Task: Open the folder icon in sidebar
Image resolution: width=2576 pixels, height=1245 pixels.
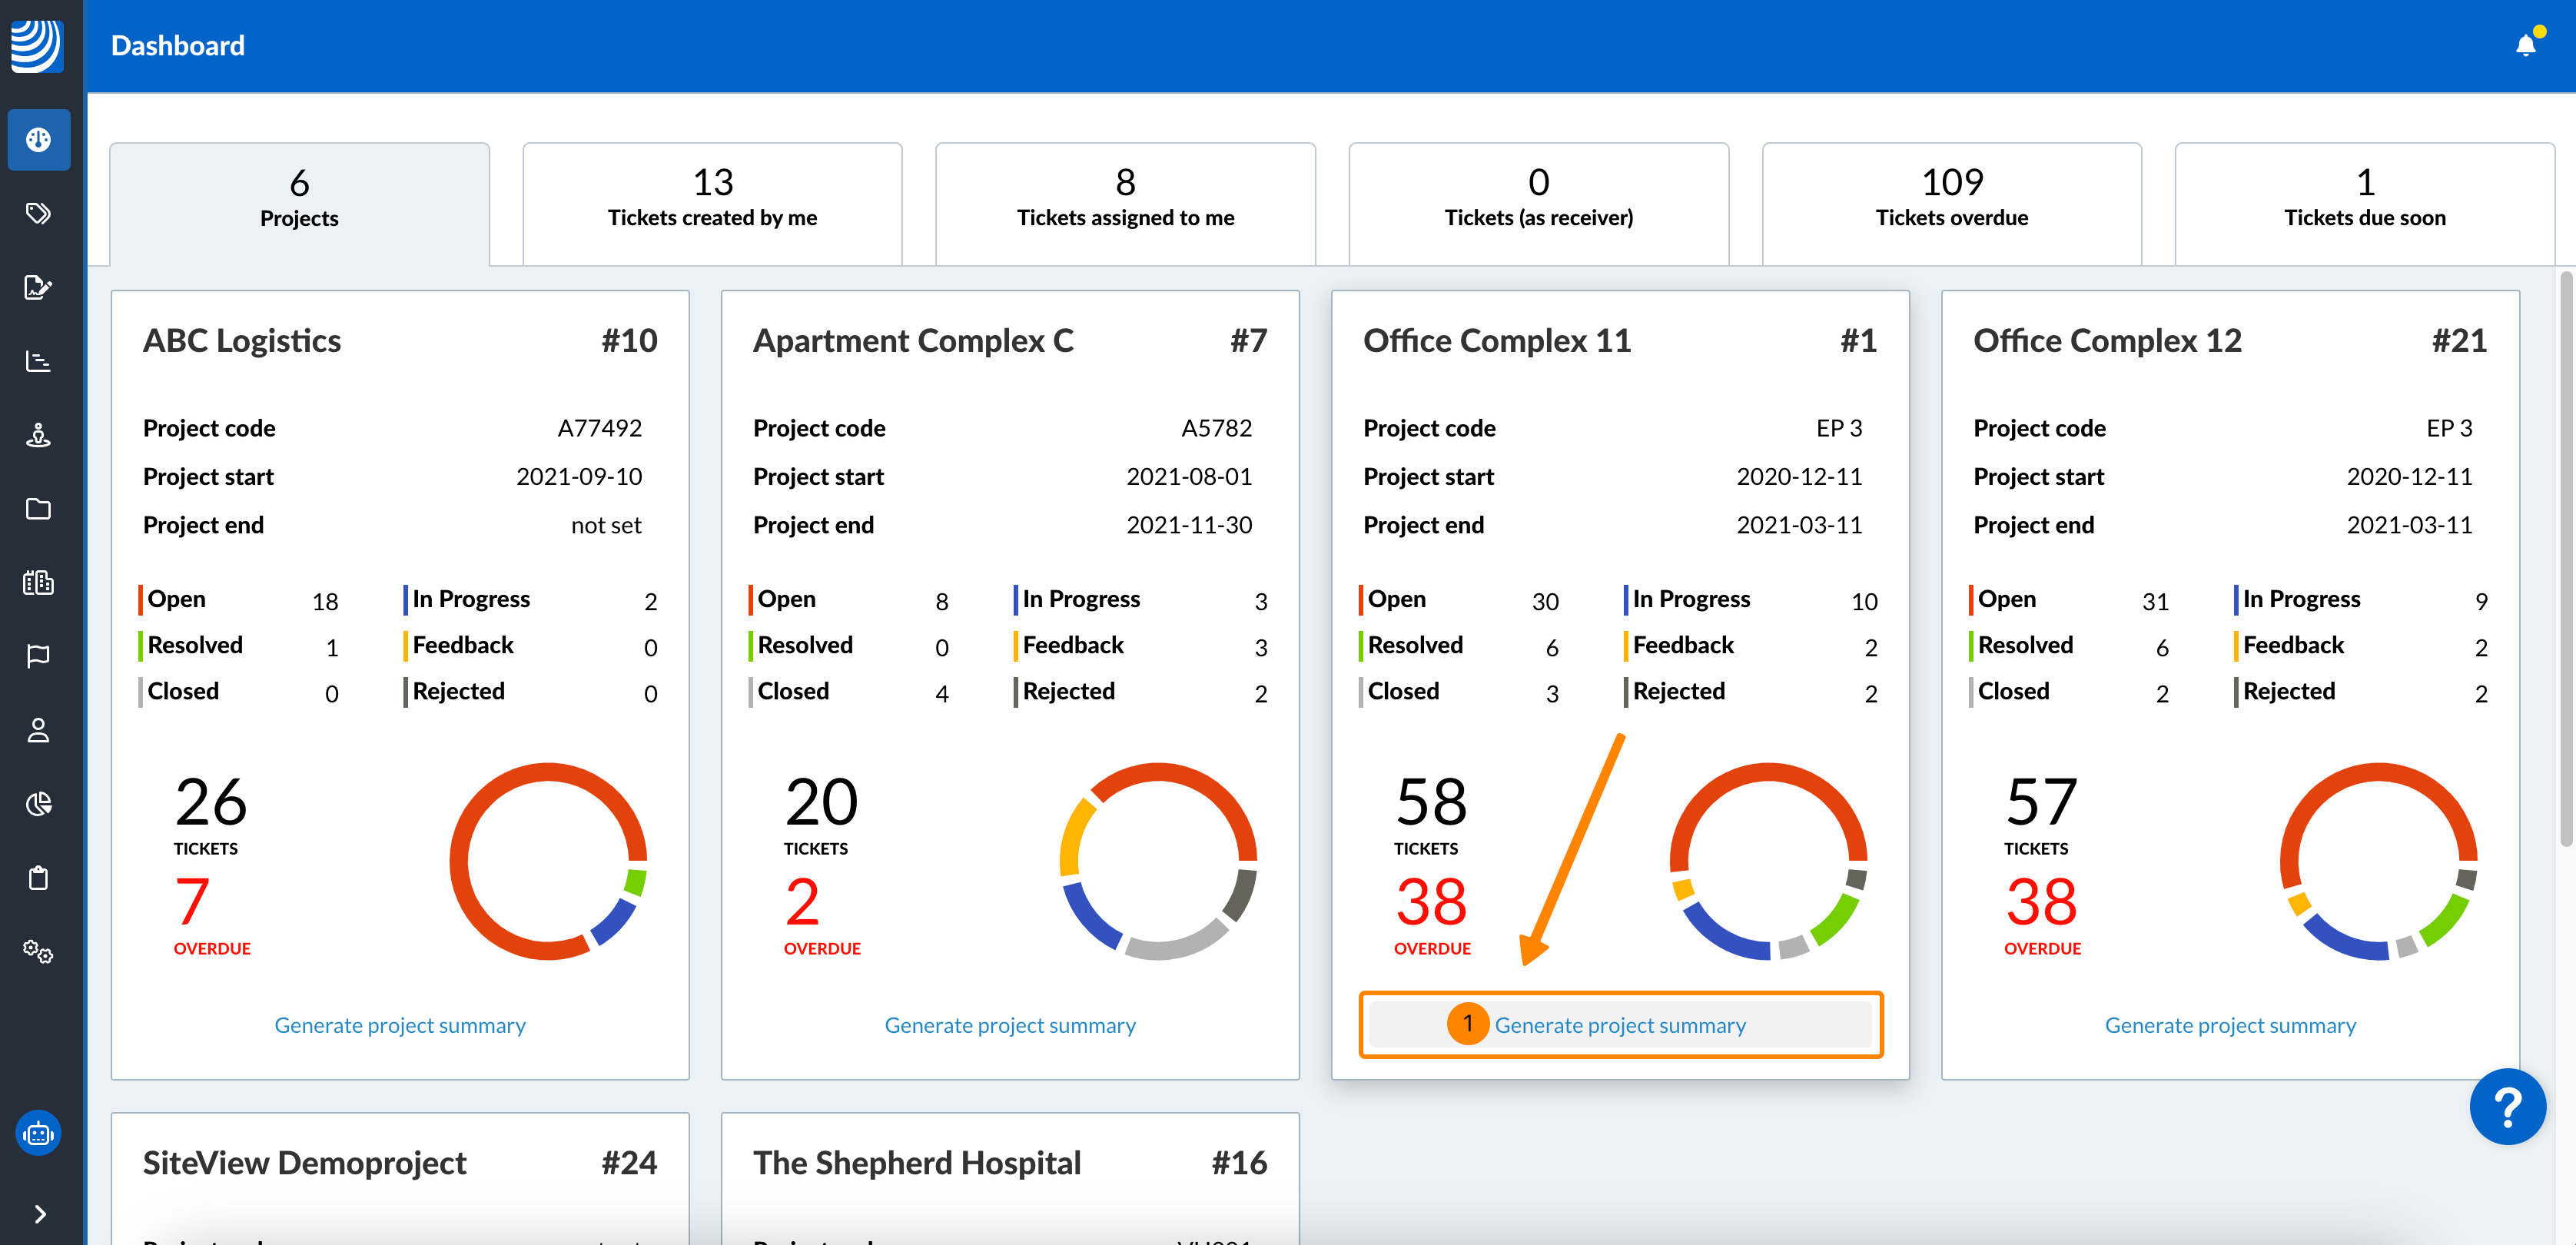Action: [38, 509]
